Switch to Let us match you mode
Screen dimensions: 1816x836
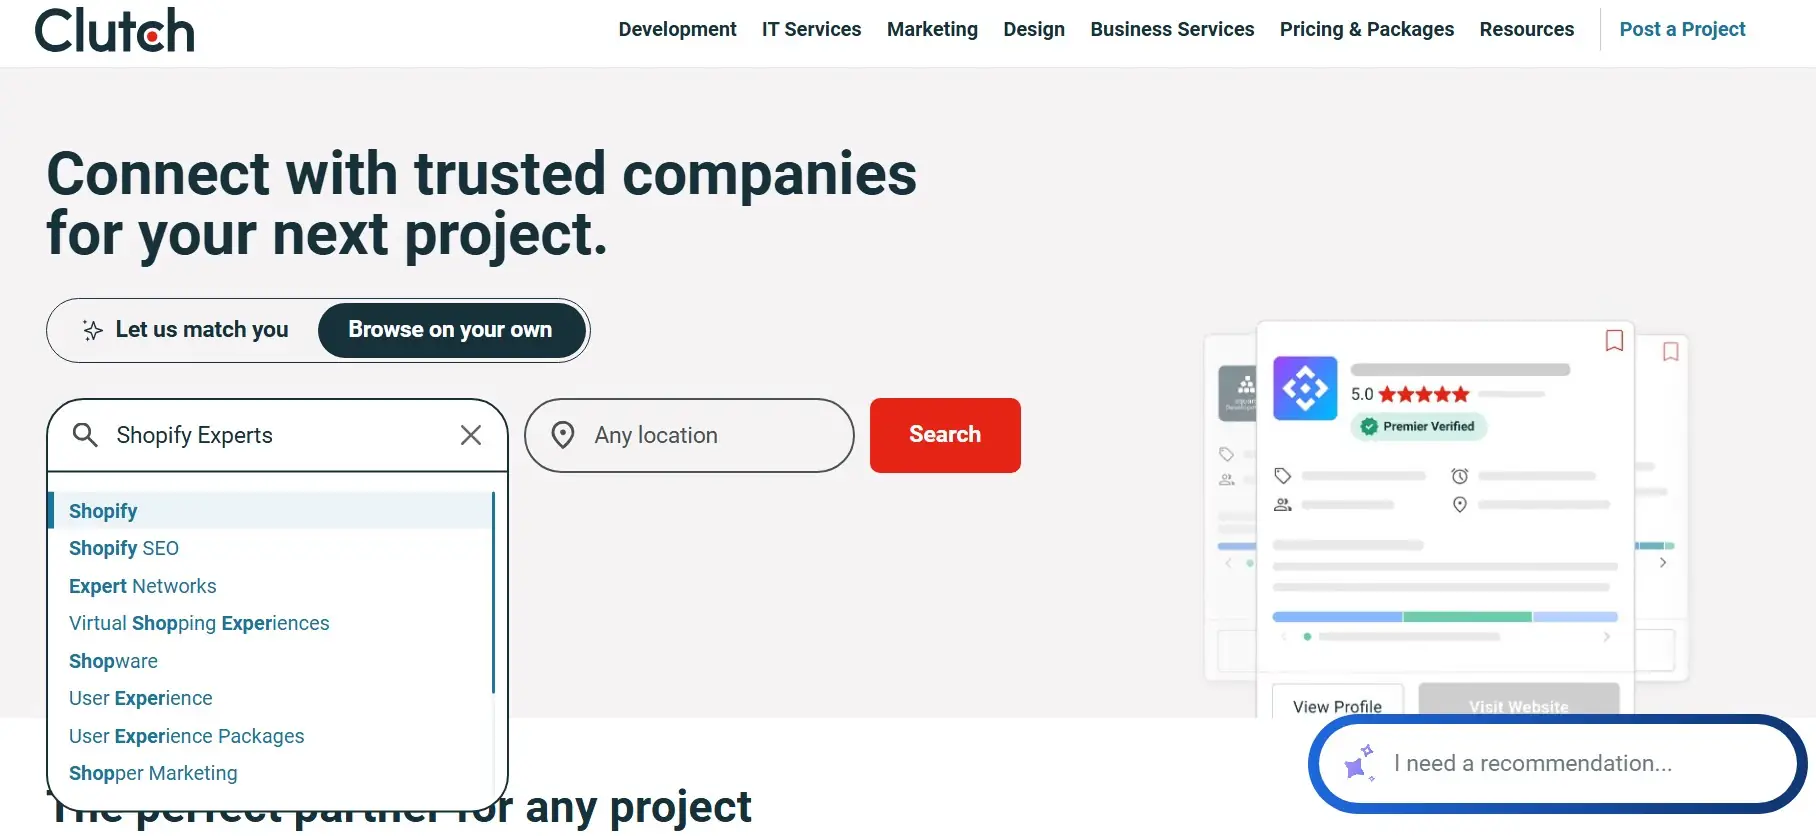click(186, 330)
